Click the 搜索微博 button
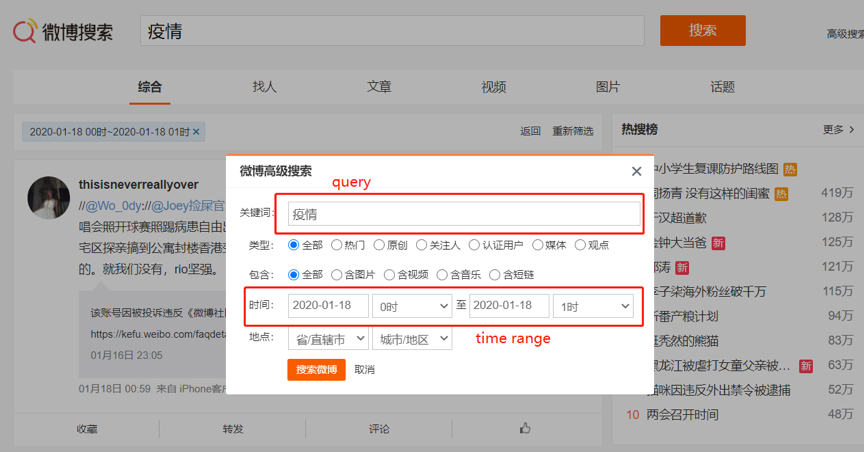864x452 pixels. pos(316,369)
